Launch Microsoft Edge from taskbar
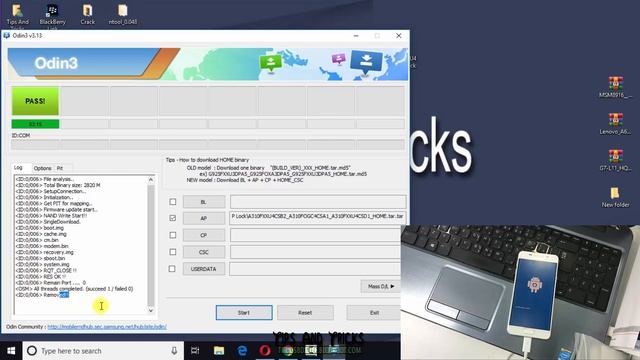This screenshot has width=640, height=360. pos(242,351)
